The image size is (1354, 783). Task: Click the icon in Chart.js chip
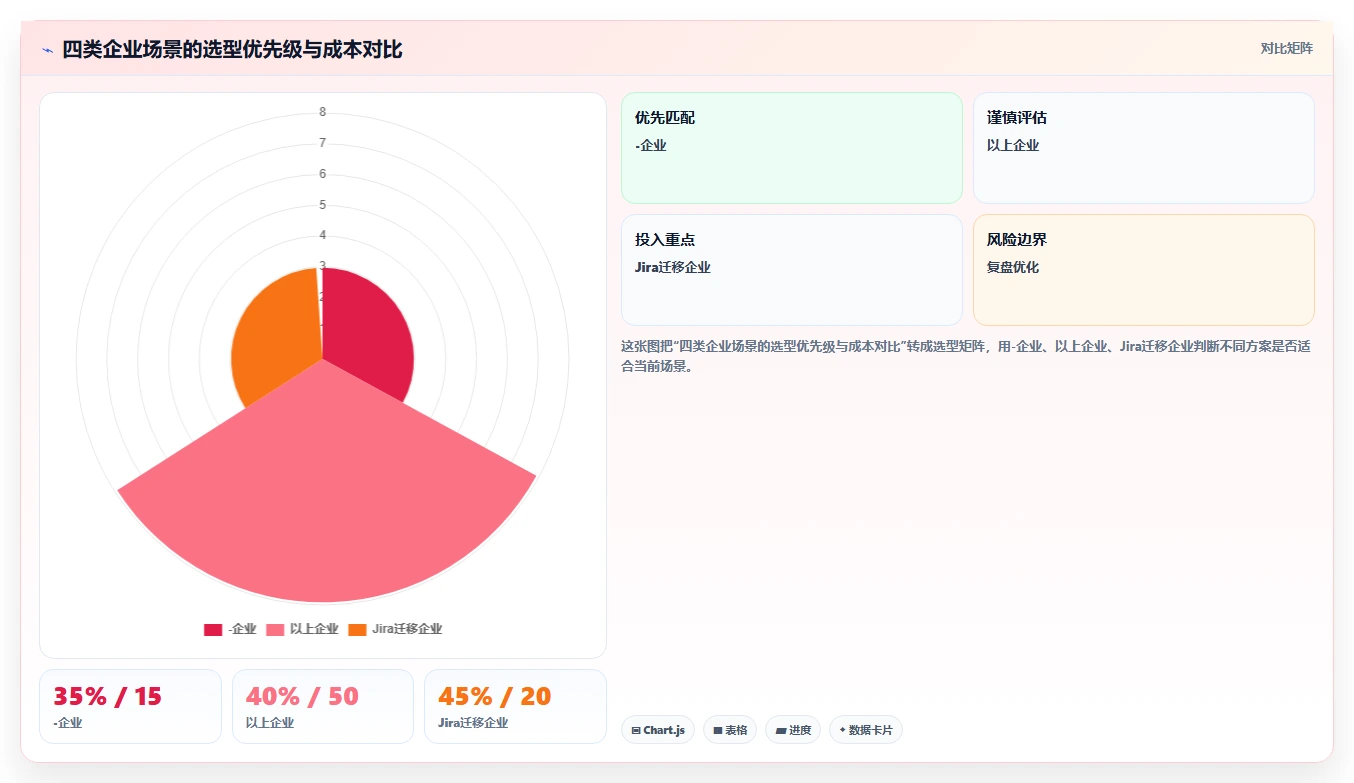click(636, 731)
